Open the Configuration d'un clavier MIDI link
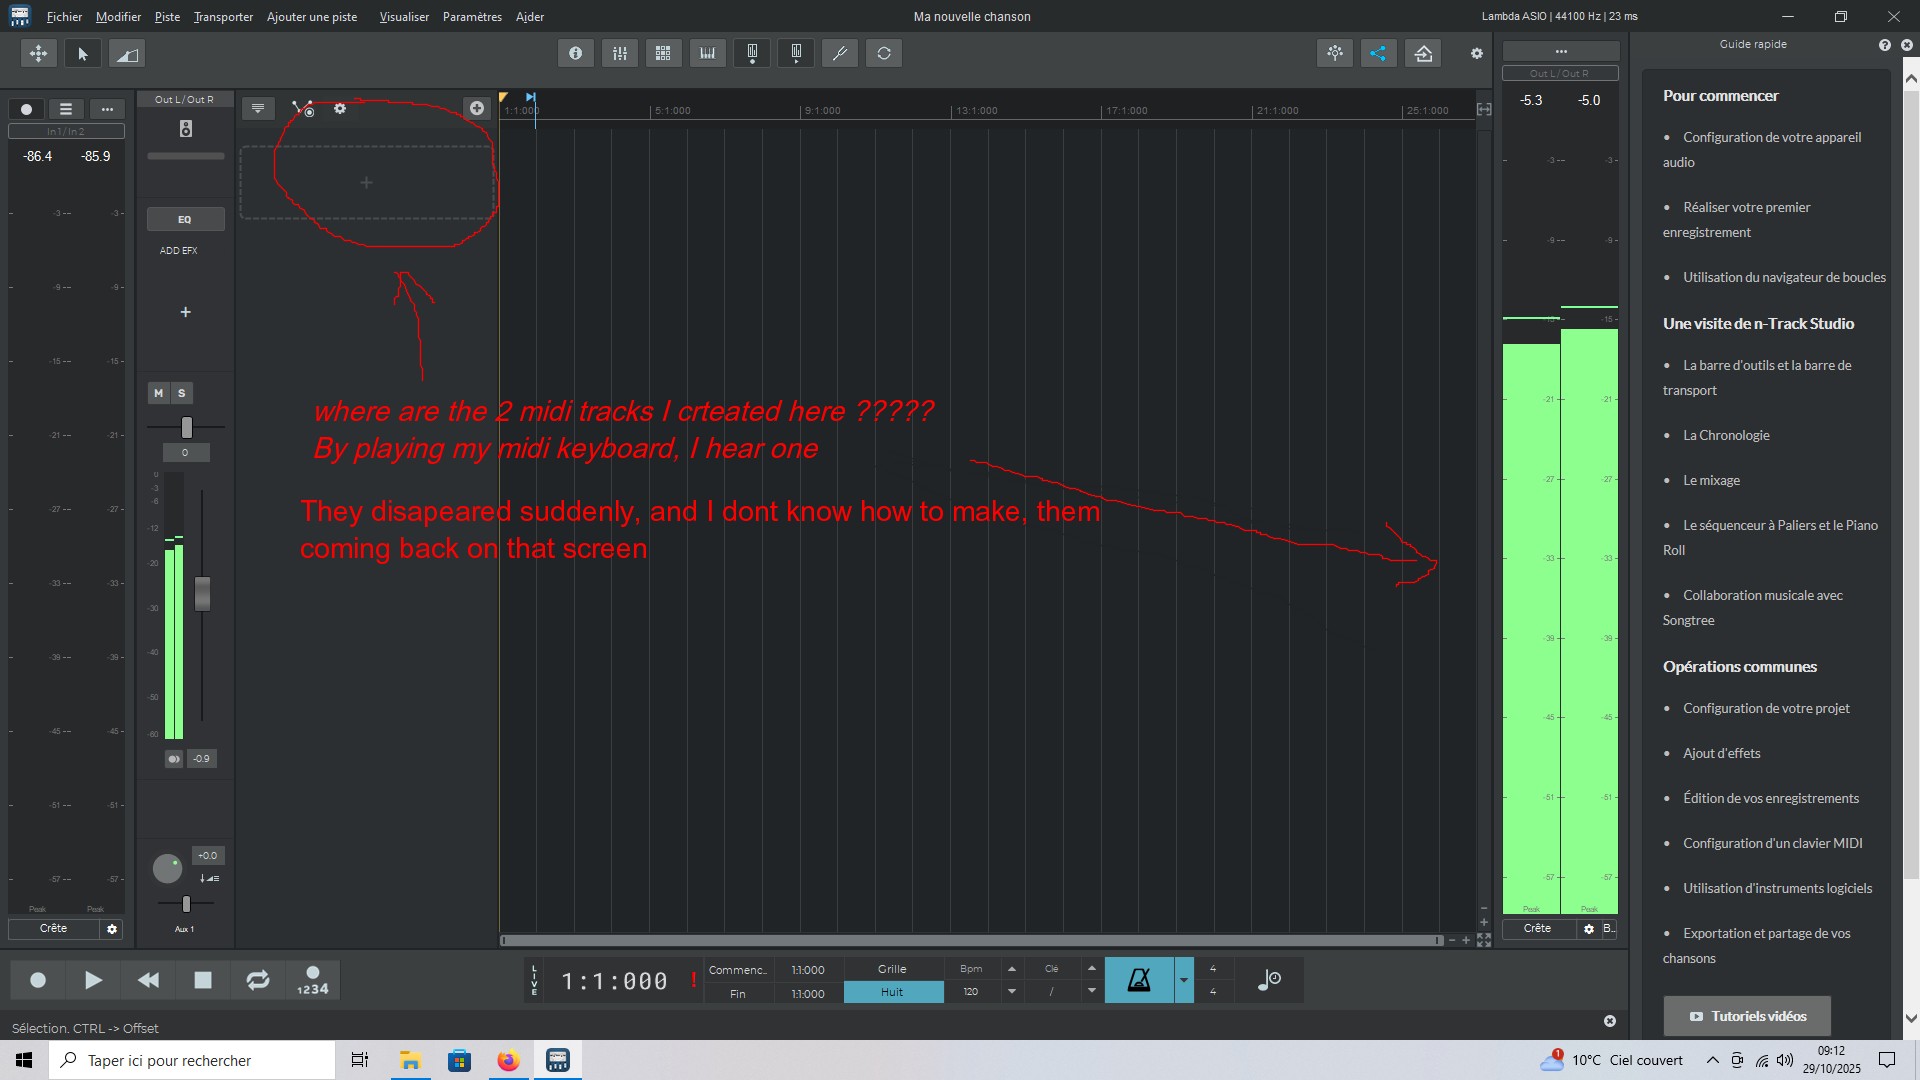Viewport: 1920px width, 1080px height. coord(1772,843)
